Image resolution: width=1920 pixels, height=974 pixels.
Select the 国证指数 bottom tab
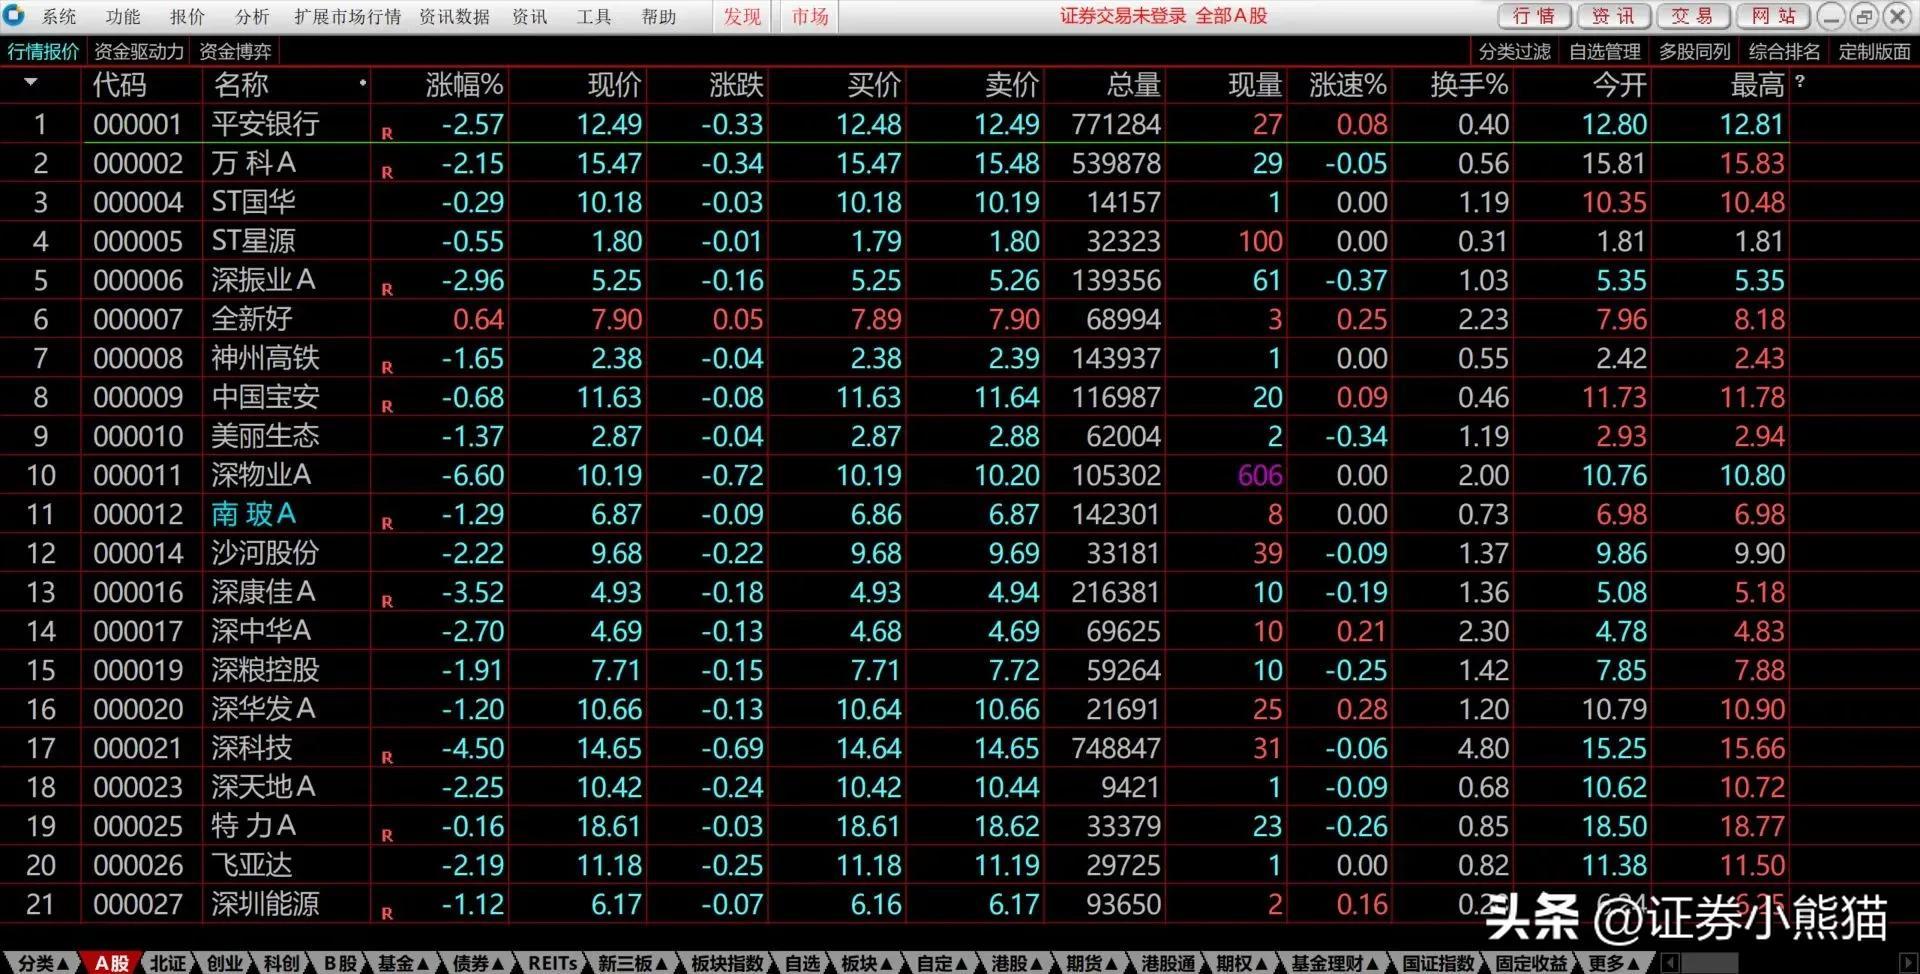click(1438, 963)
